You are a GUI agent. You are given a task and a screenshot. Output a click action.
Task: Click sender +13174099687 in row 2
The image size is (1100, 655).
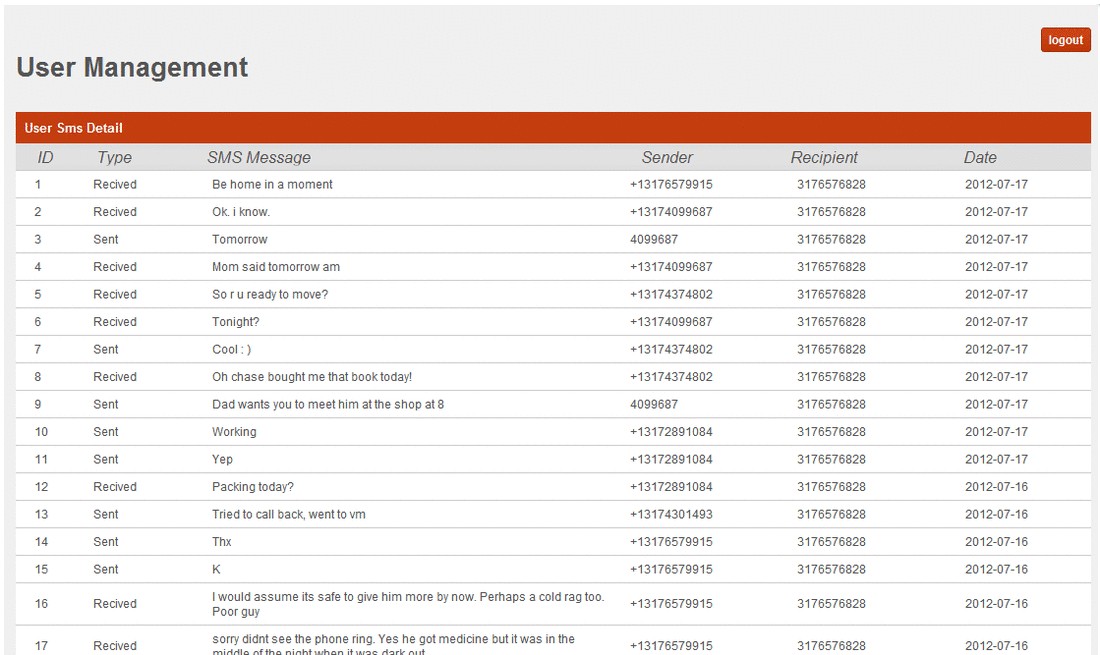coord(671,212)
